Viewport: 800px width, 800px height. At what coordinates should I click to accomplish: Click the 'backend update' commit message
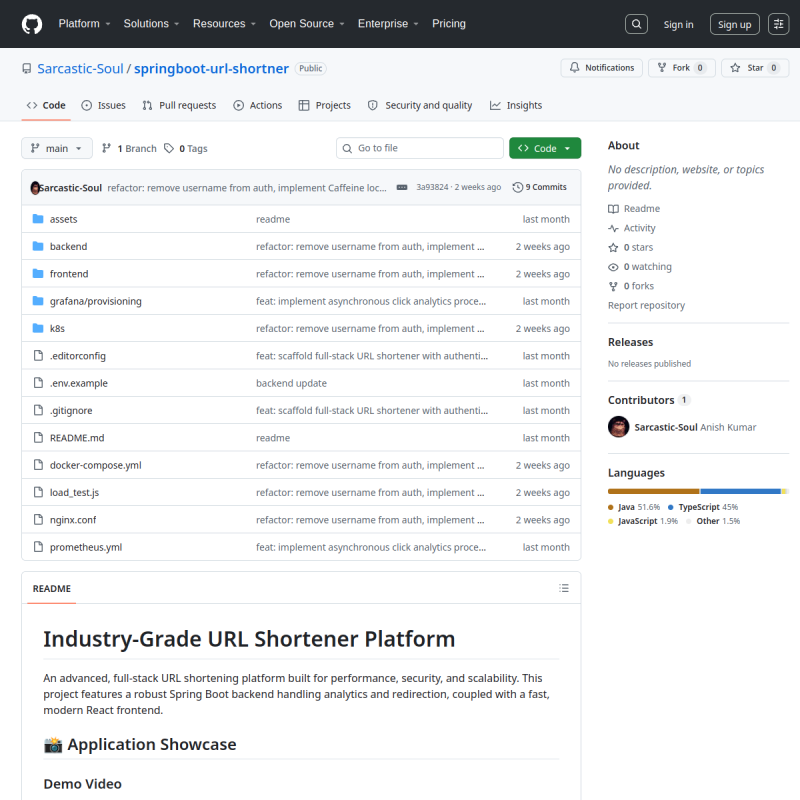291,383
